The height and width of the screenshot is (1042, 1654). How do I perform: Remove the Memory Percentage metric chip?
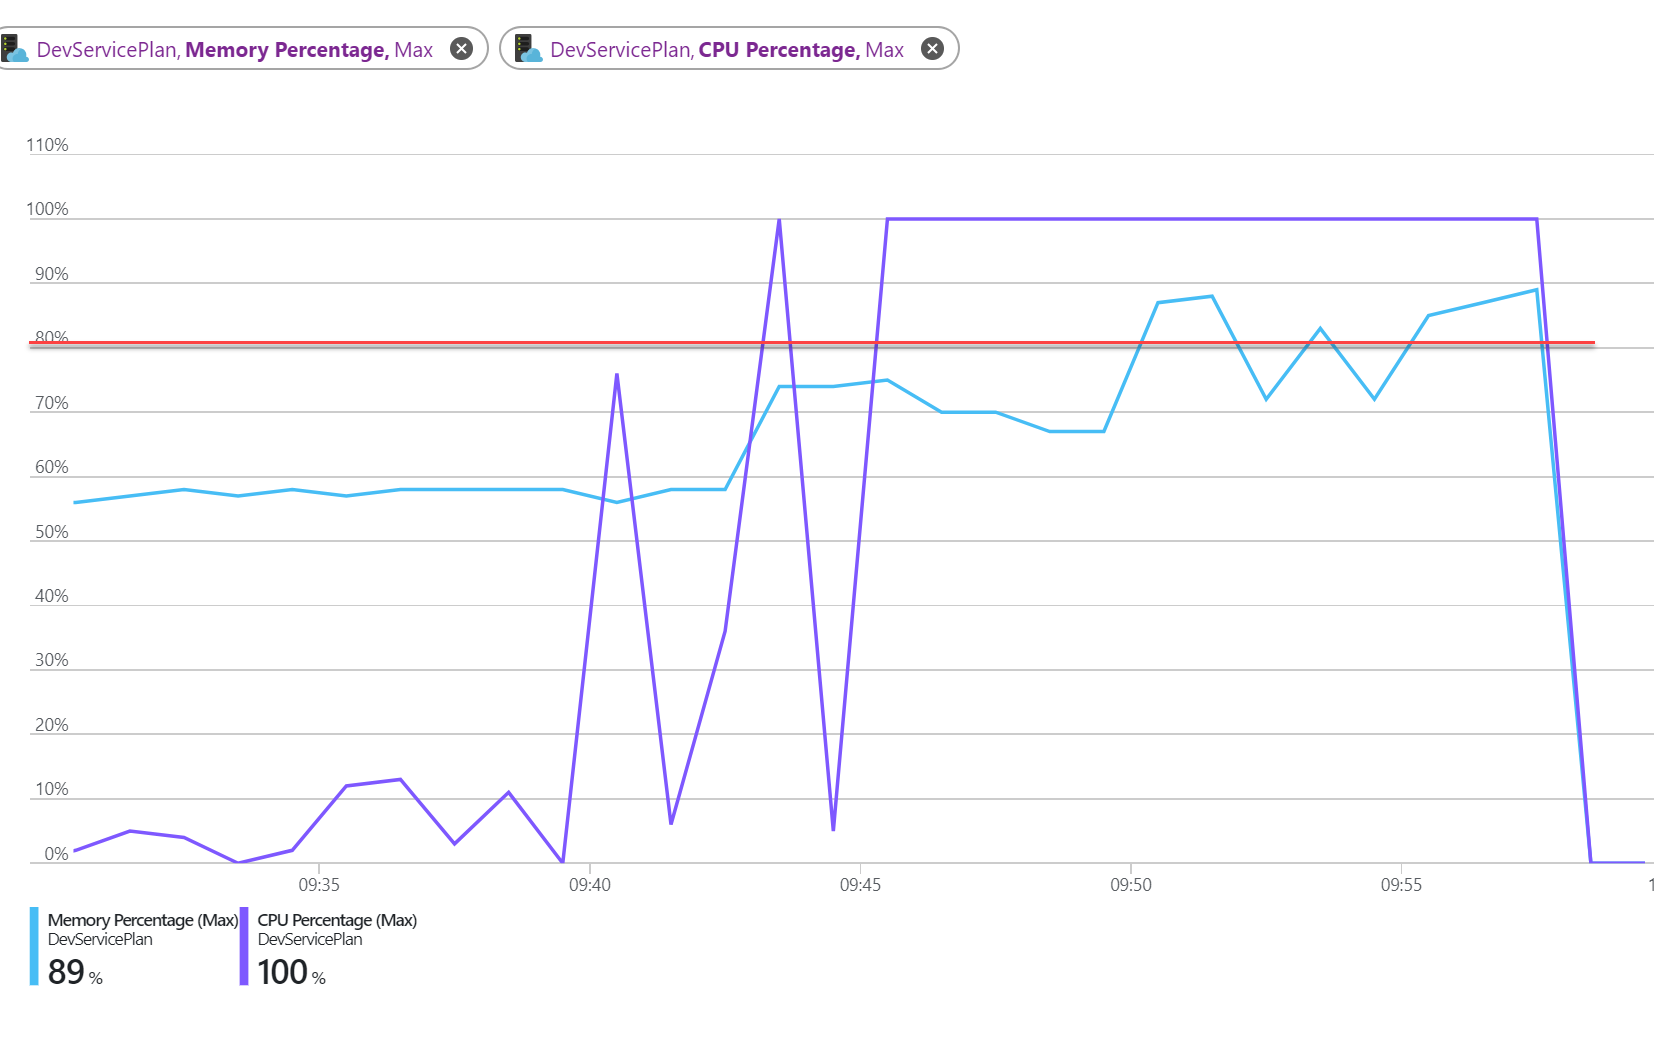[x=461, y=49]
